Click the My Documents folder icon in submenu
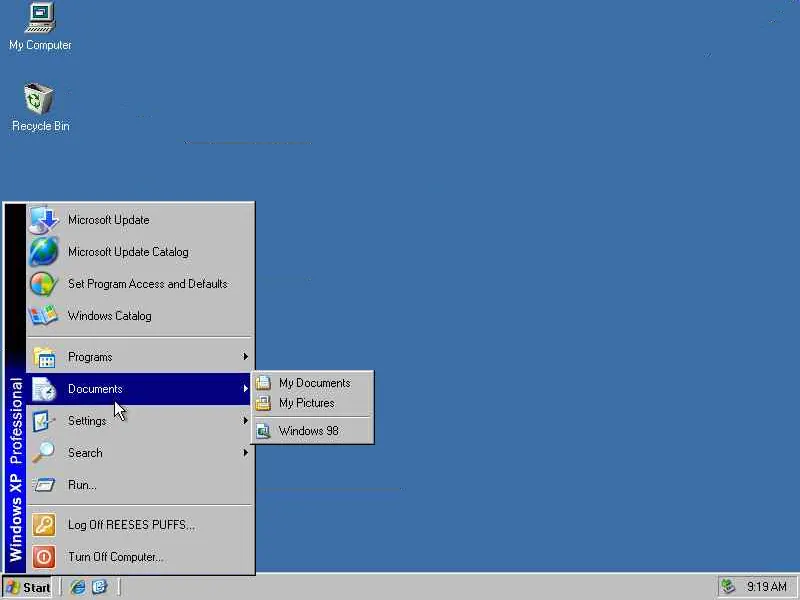This screenshot has height=600, width=800. point(263,383)
